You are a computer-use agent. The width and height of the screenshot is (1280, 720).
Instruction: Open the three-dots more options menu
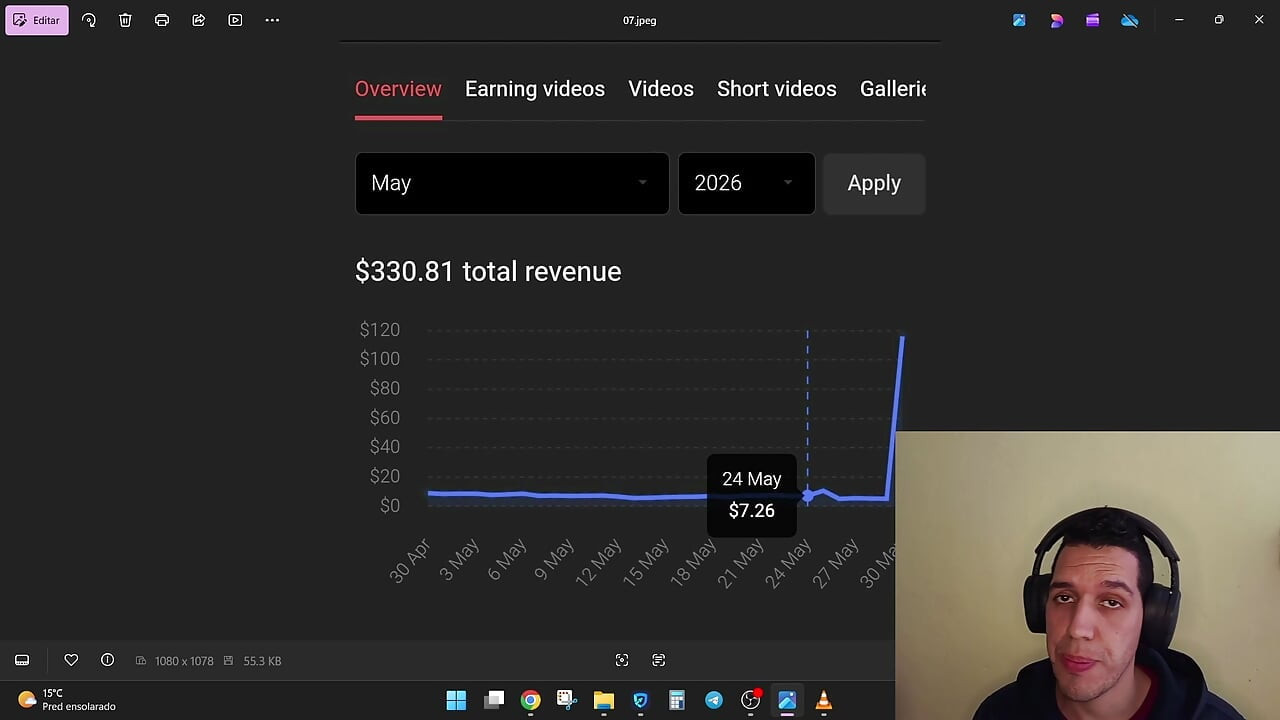(x=272, y=20)
